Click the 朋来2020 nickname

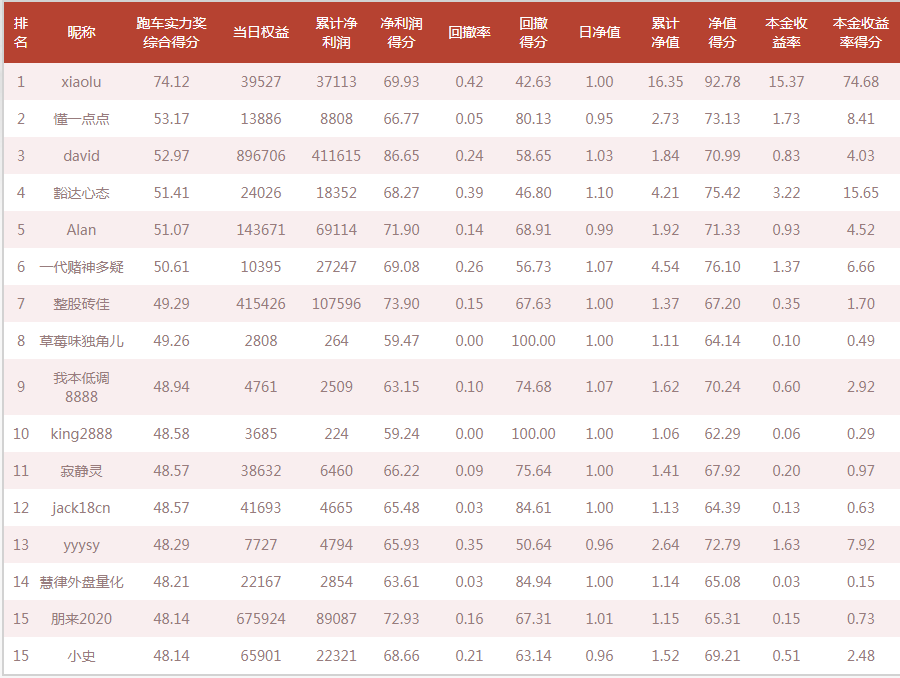[x=81, y=619]
